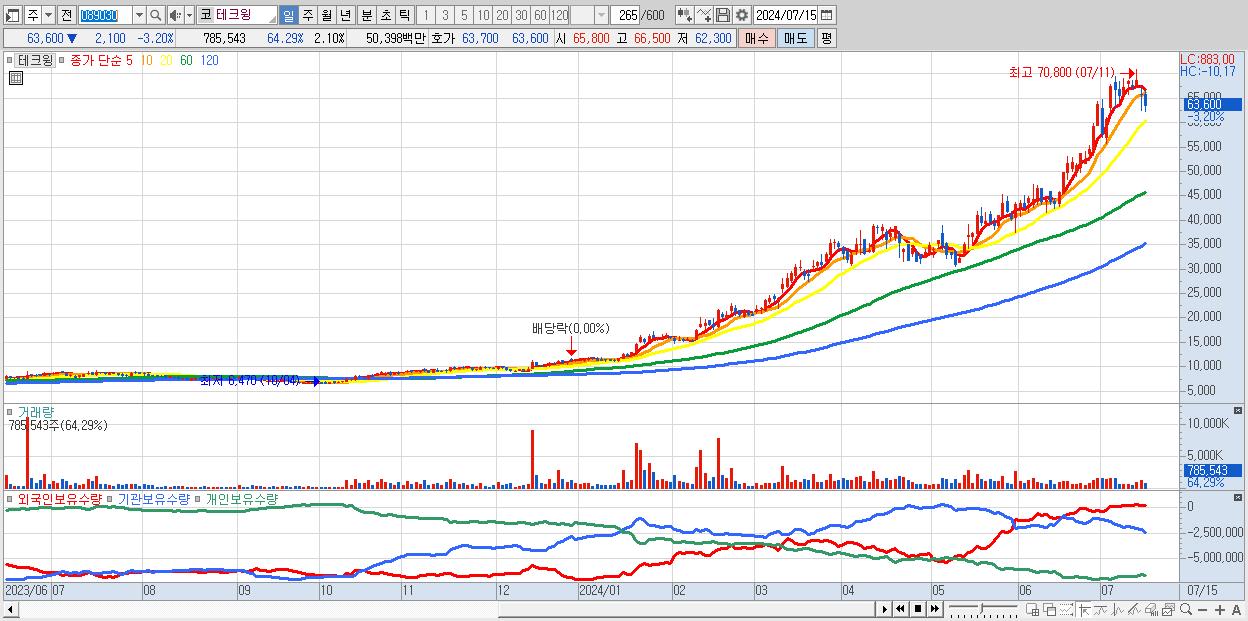Click the 개인보유수량 indicator legend

pos(242,498)
